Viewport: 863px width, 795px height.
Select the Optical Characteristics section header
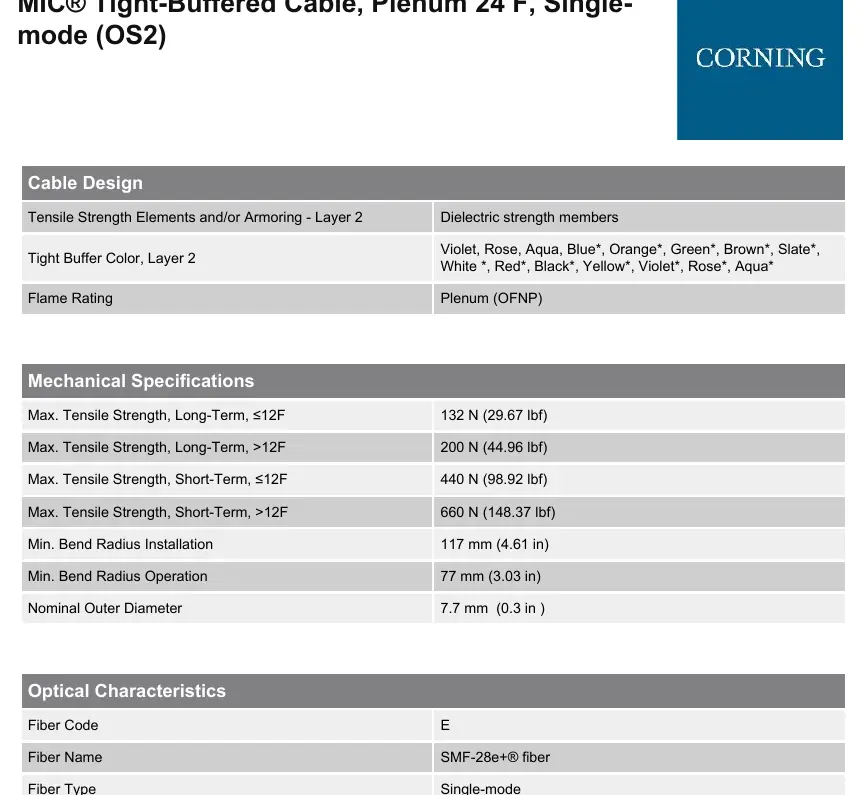[x=433, y=691]
